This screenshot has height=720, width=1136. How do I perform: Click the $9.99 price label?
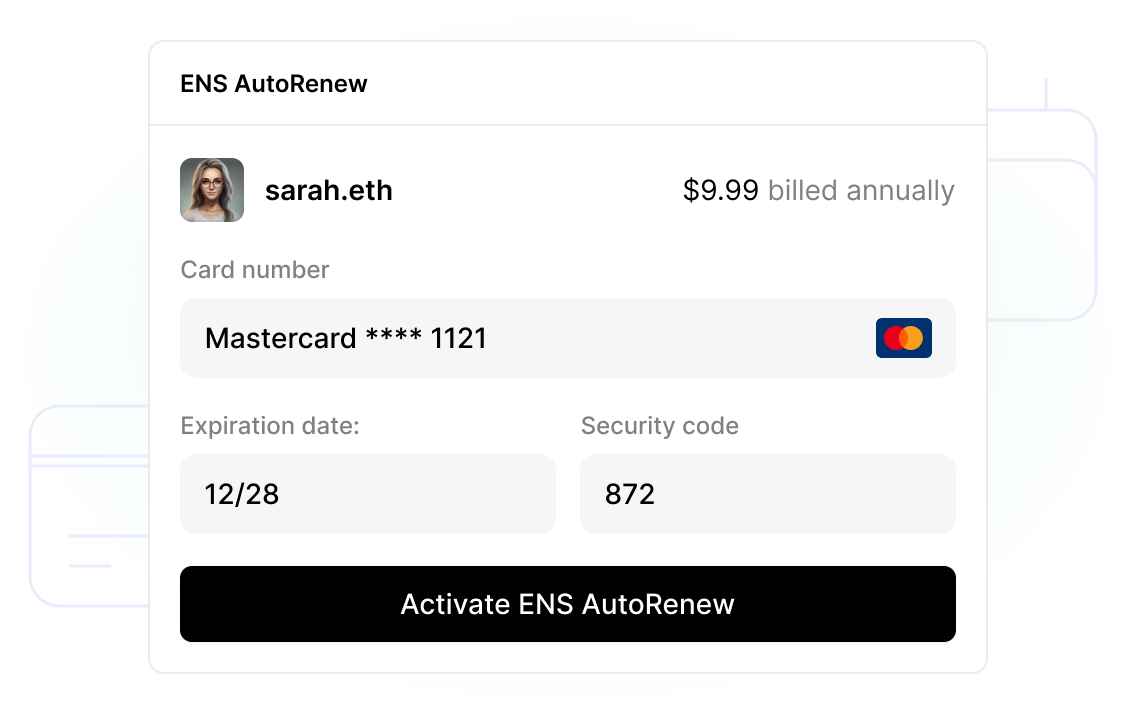point(721,190)
